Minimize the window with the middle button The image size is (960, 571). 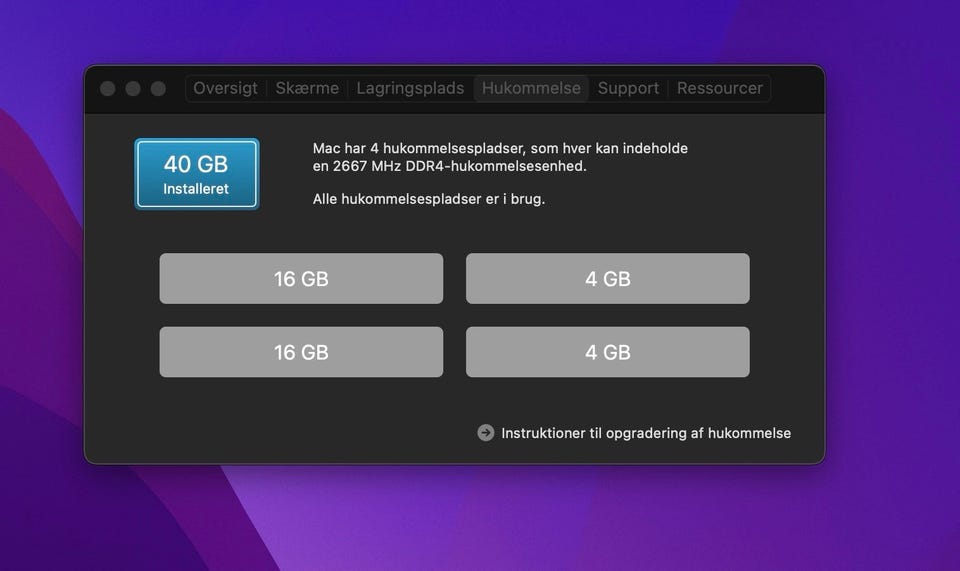pyautogui.click(x=133, y=89)
